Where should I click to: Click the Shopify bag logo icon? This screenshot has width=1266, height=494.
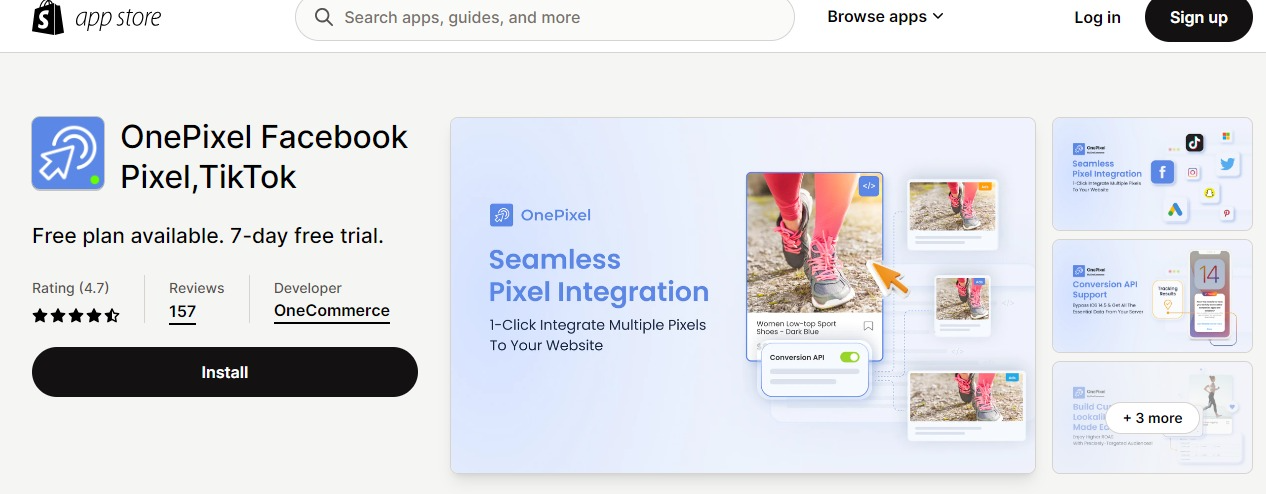[48, 17]
